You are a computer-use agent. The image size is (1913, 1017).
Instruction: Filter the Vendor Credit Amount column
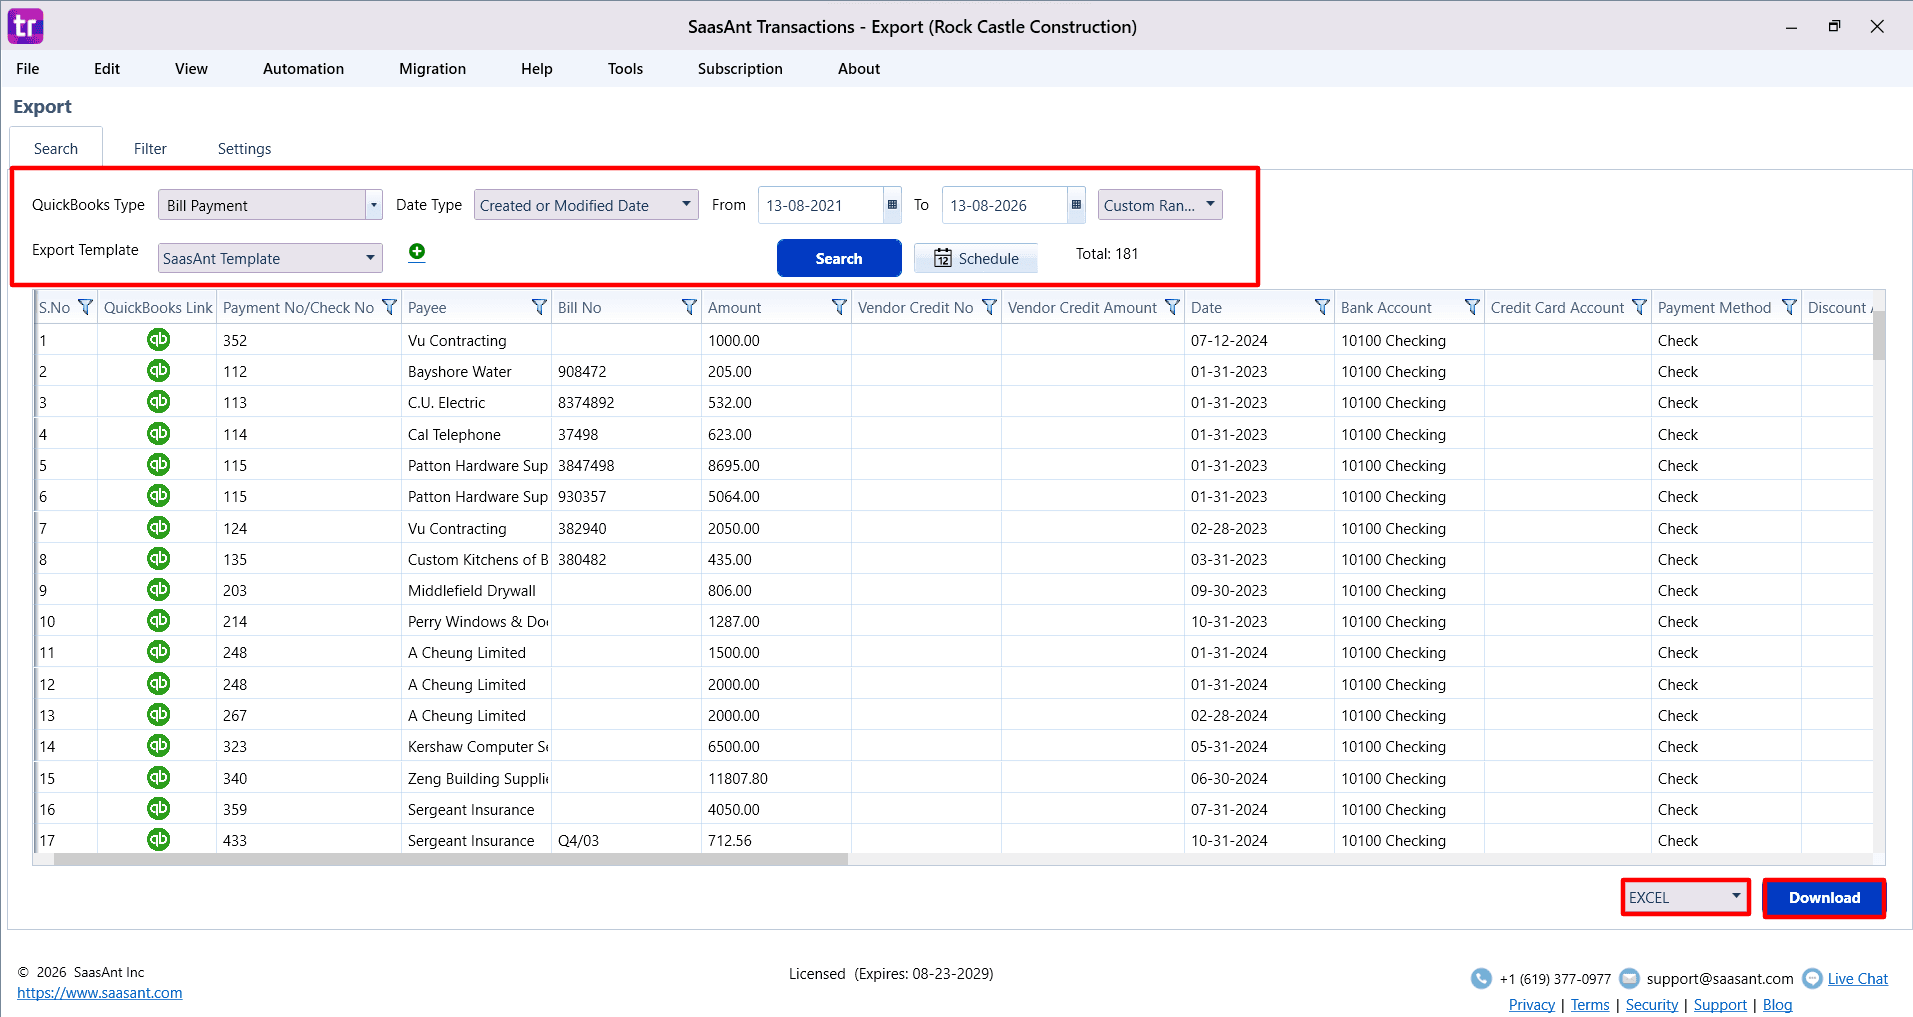click(1172, 307)
